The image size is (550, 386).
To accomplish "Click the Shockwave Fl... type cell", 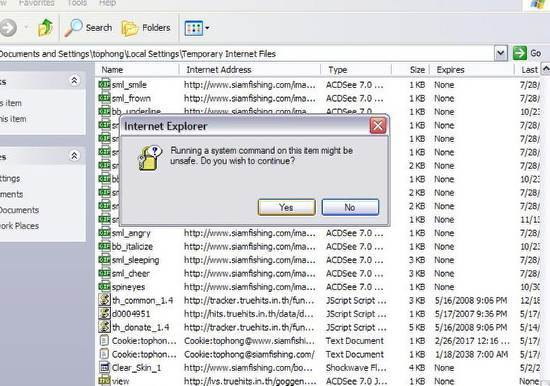I will [356, 368].
